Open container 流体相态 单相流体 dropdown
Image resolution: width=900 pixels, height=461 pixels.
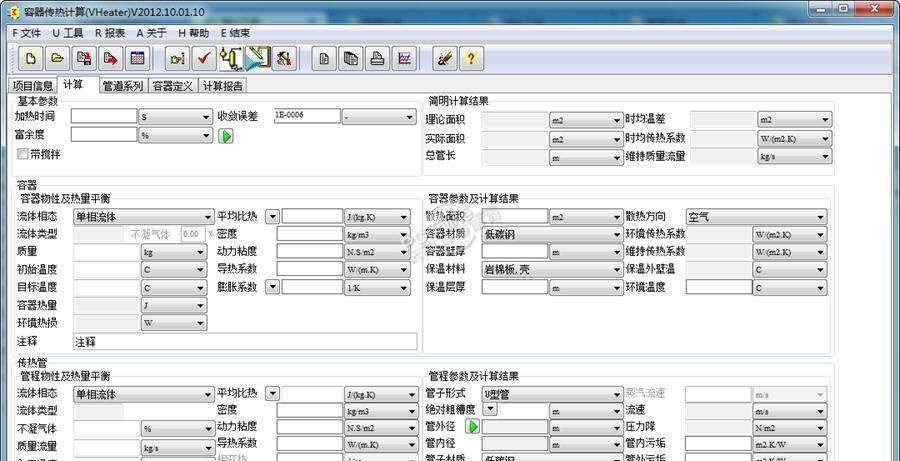[143, 217]
